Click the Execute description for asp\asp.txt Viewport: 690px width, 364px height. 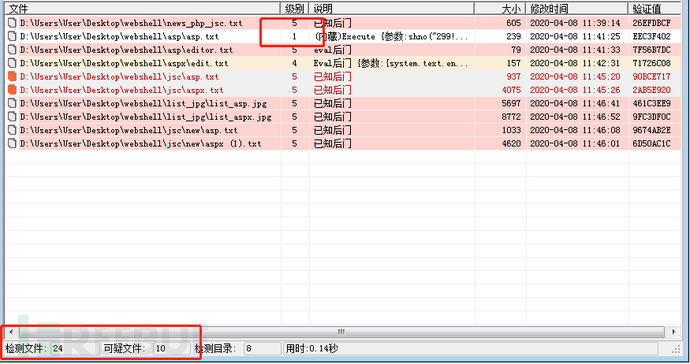tap(391, 37)
